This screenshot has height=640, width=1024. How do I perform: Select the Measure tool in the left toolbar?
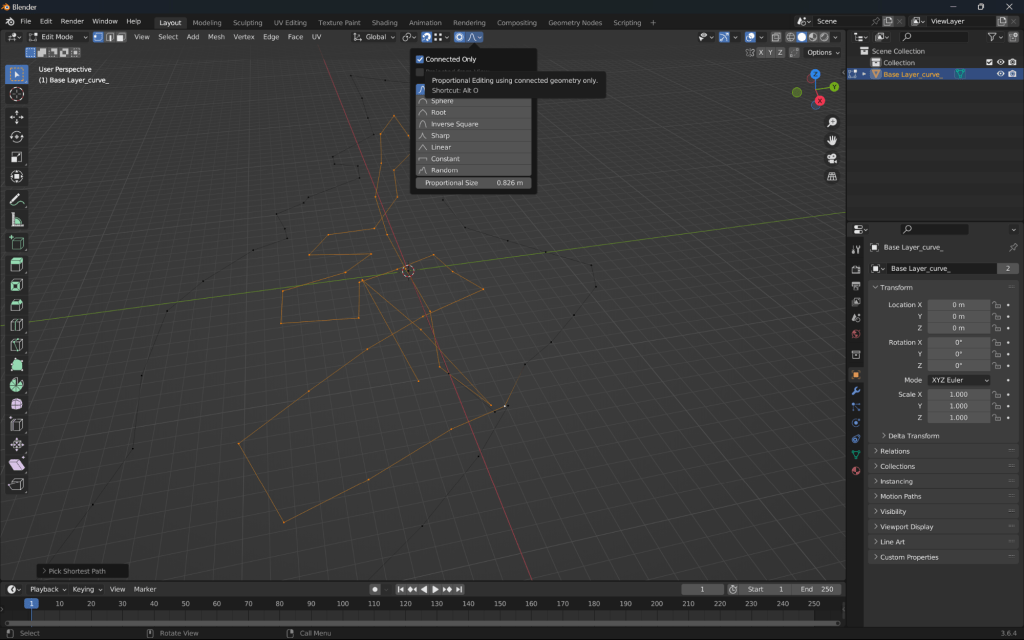[17, 220]
